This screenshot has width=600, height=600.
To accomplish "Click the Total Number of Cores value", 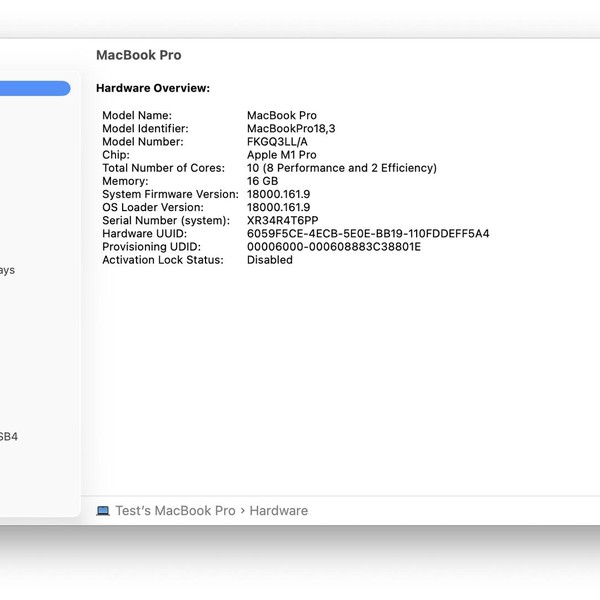I will point(342,168).
